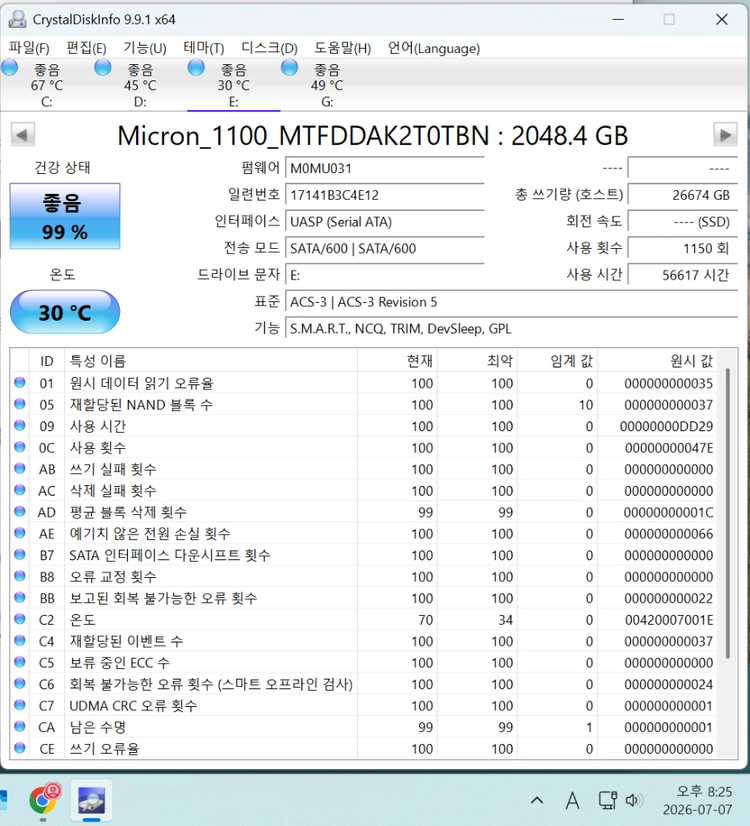The width and height of the screenshot is (750, 826).
Task: Go to next disk with right arrow
Action: pyautogui.click(x=725, y=135)
